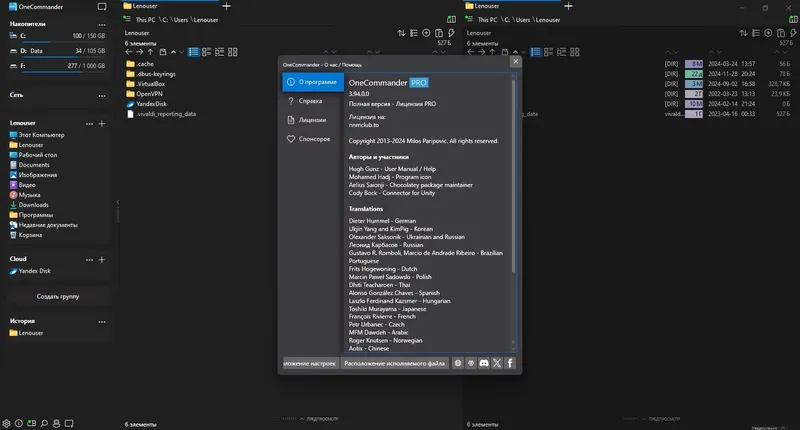800x430 pixels.
Task: Open the 'Спонсоров' tab
Action: tap(313, 139)
